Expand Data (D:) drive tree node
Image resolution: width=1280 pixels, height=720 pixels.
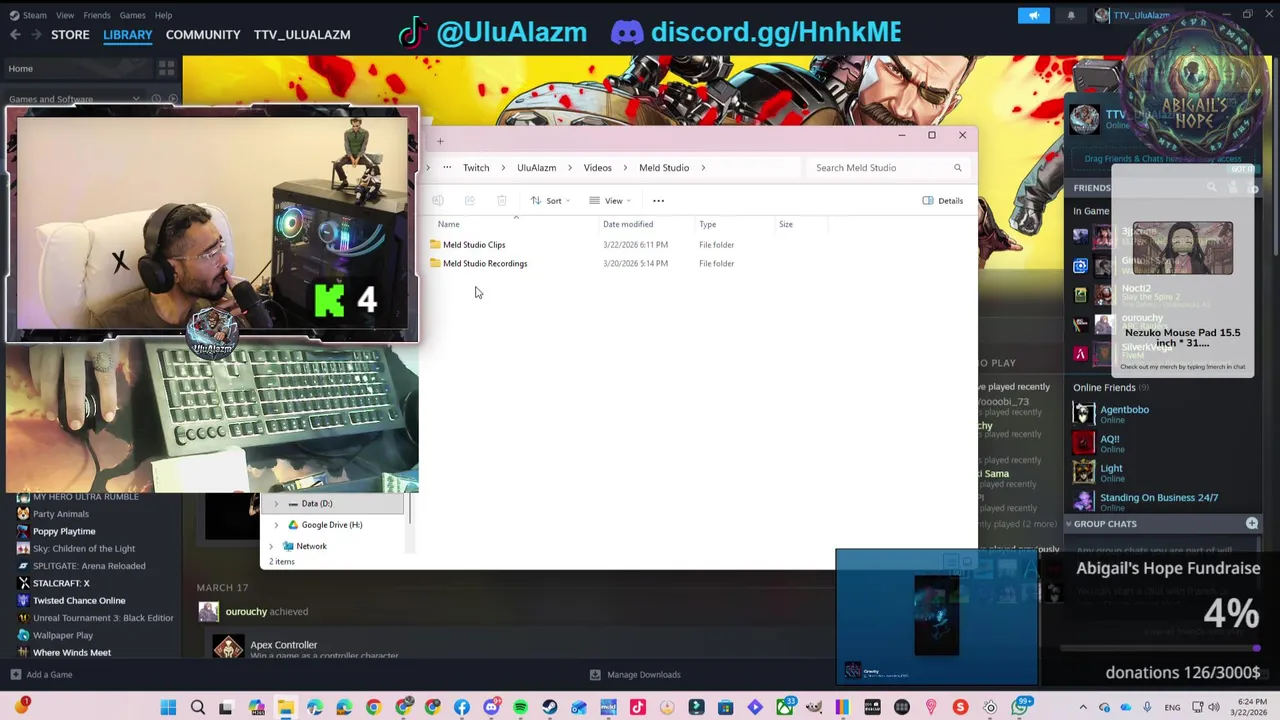[276, 504]
